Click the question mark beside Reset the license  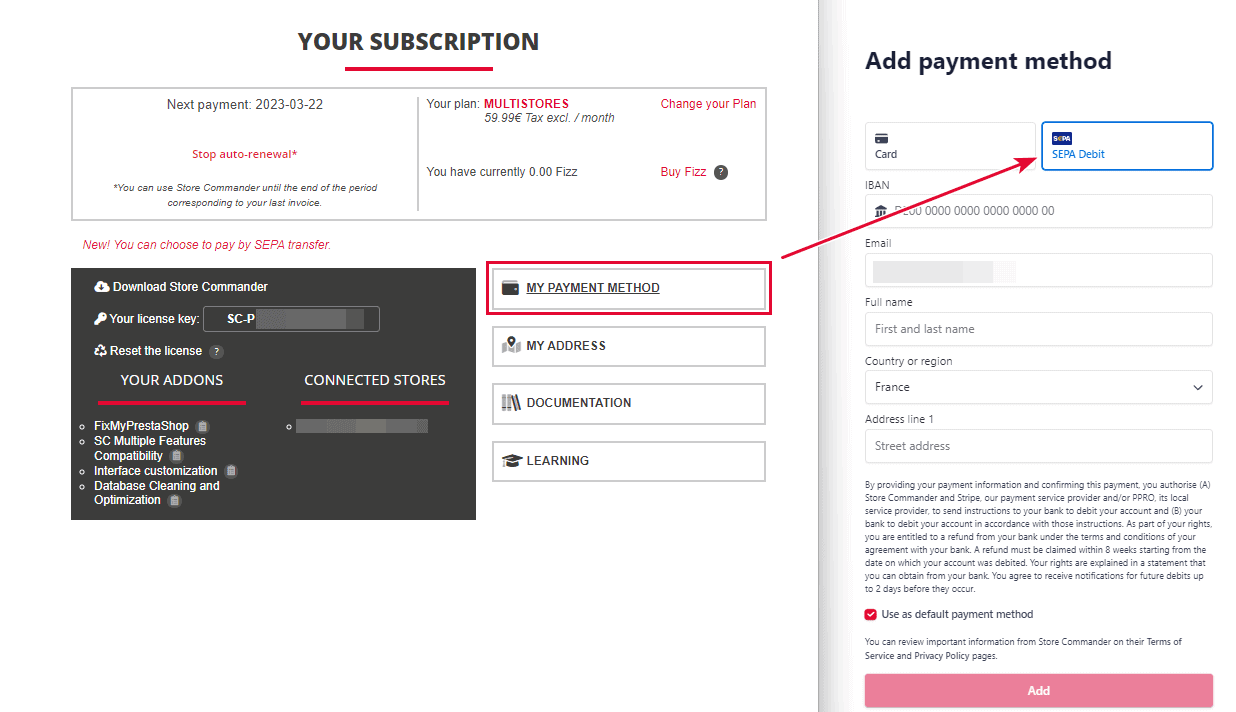point(216,352)
